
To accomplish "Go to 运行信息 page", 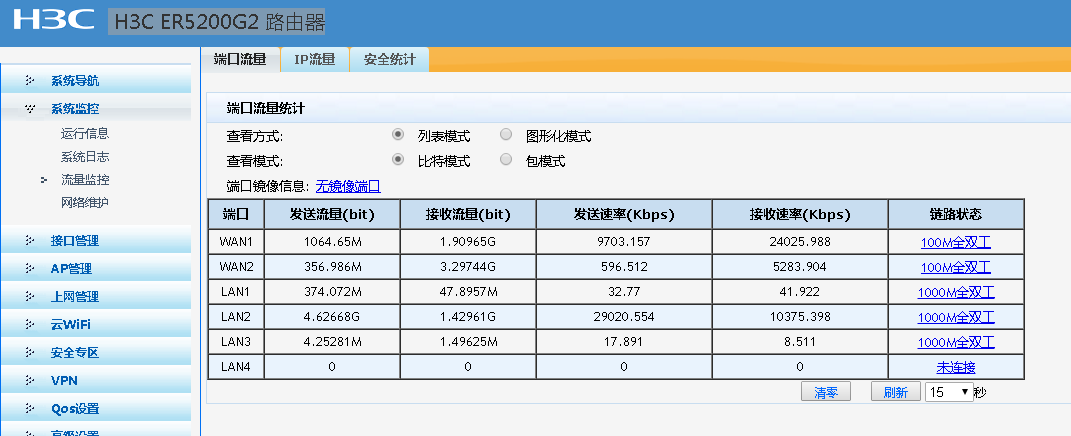I will (x=85, y=133).
